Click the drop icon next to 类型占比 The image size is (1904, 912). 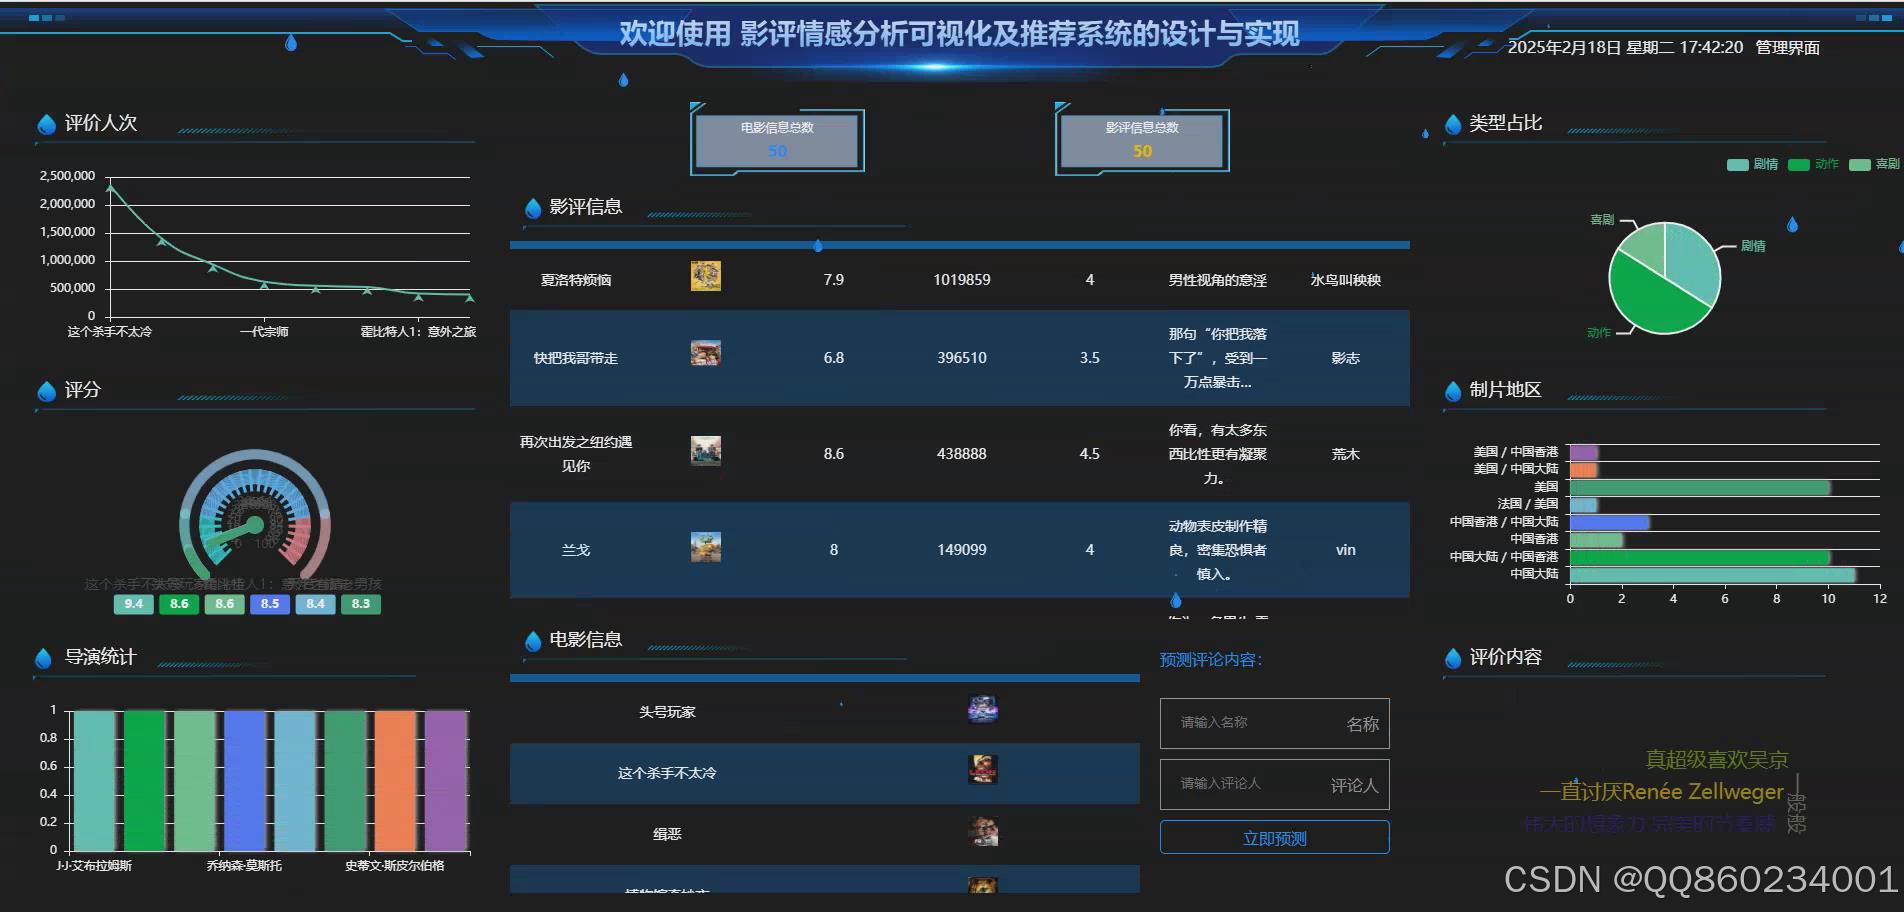(x=1452, y=124)
